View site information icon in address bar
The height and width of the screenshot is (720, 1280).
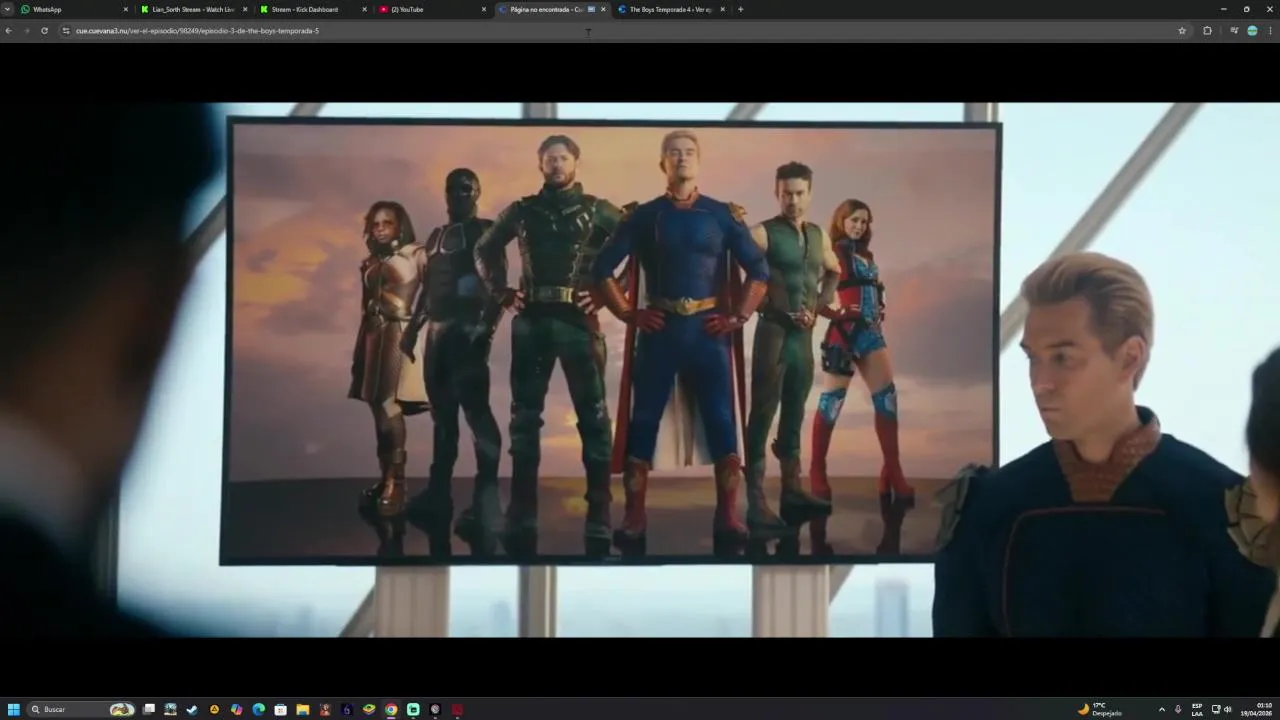pos(66,31)
